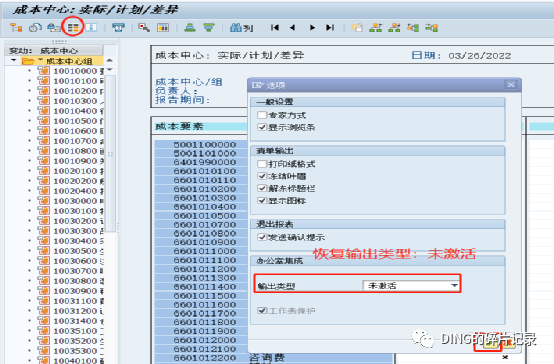Viewport: 554px width, 364px height.
Task: Toggle the 显示滚动条 checkbox
Action: tap(262, 127)
